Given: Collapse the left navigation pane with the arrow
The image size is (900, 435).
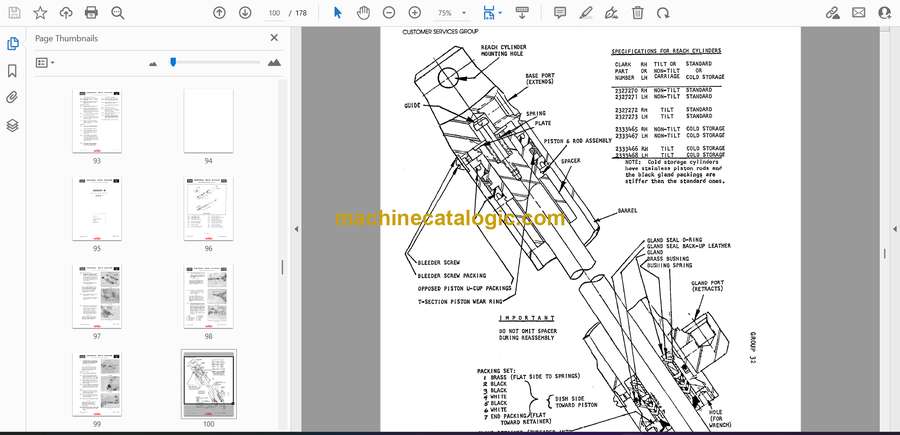Looking at the screenshot, I should pos(296,229).
